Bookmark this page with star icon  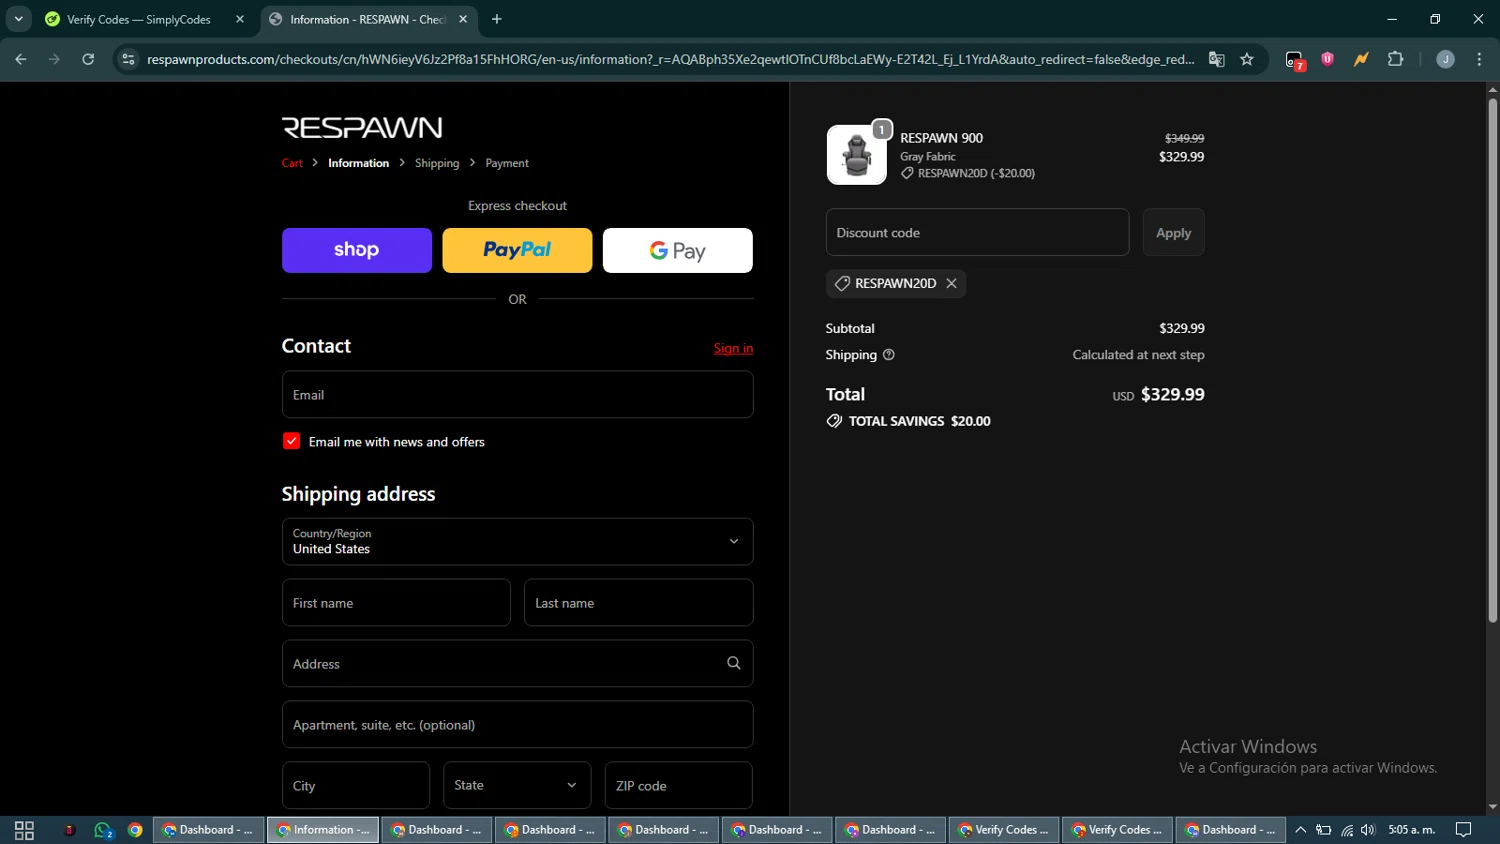point(1247,59)
